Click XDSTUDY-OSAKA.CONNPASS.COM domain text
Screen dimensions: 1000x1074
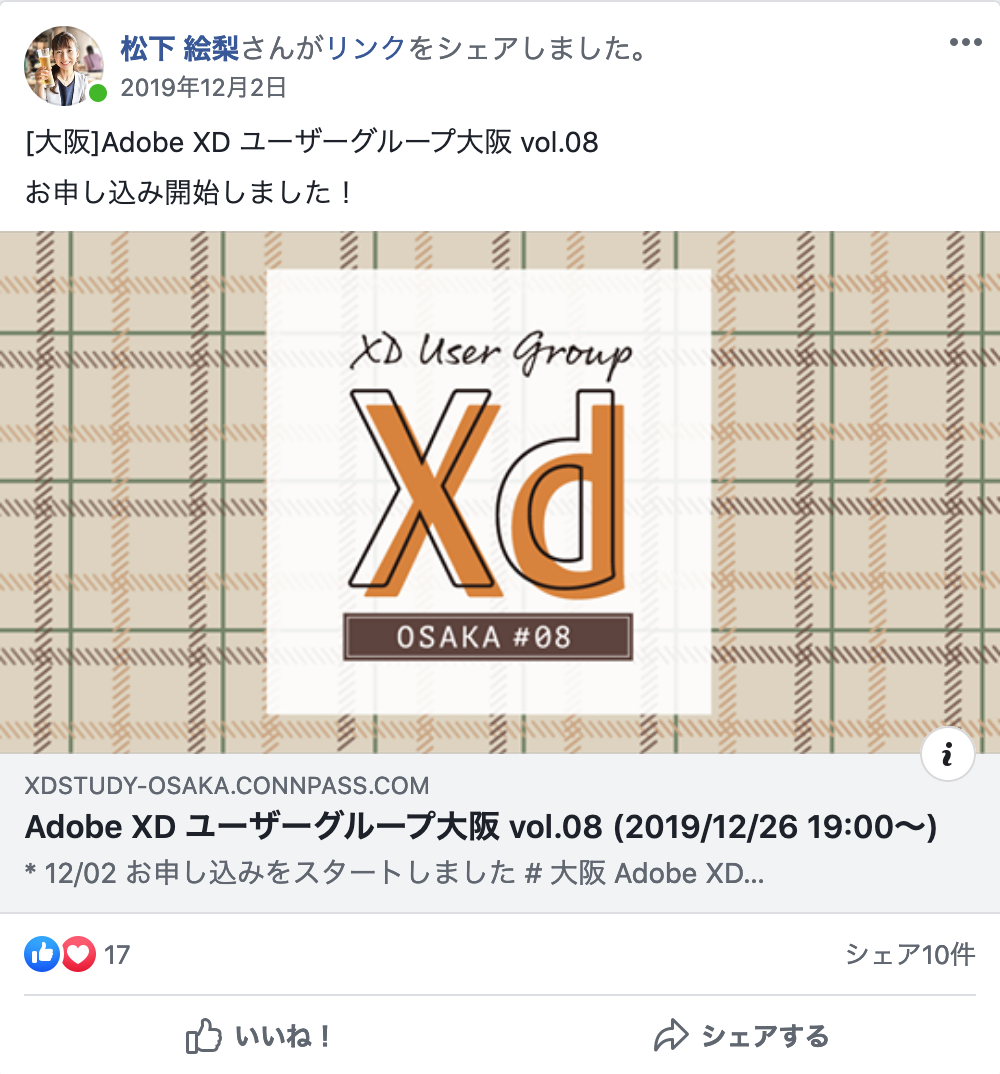pos(227,785)
